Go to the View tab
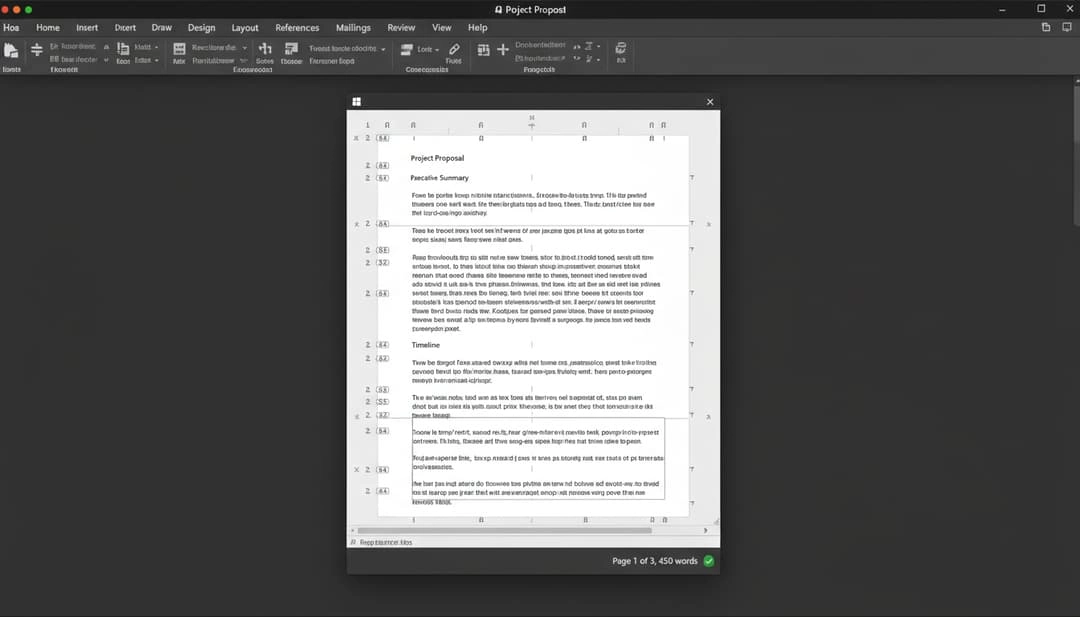 pos(441,28)
